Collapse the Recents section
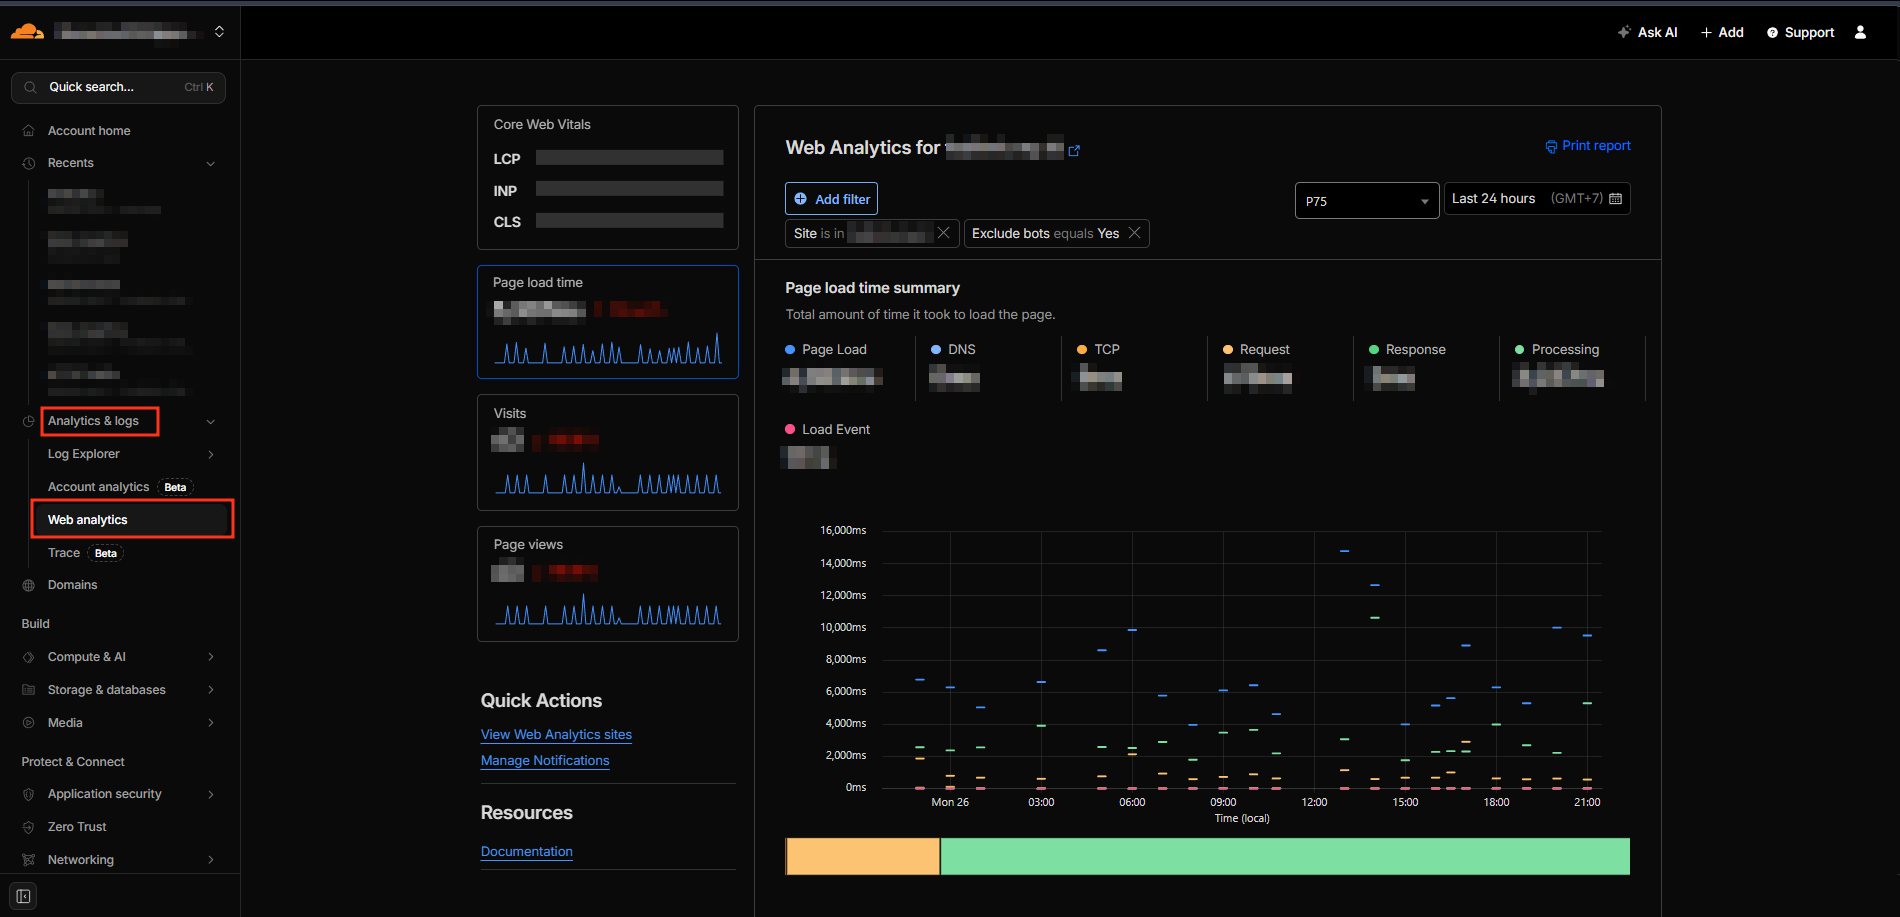Viewport: 1900px width, 917px height. pyautogui.click(x=211, y=162)
